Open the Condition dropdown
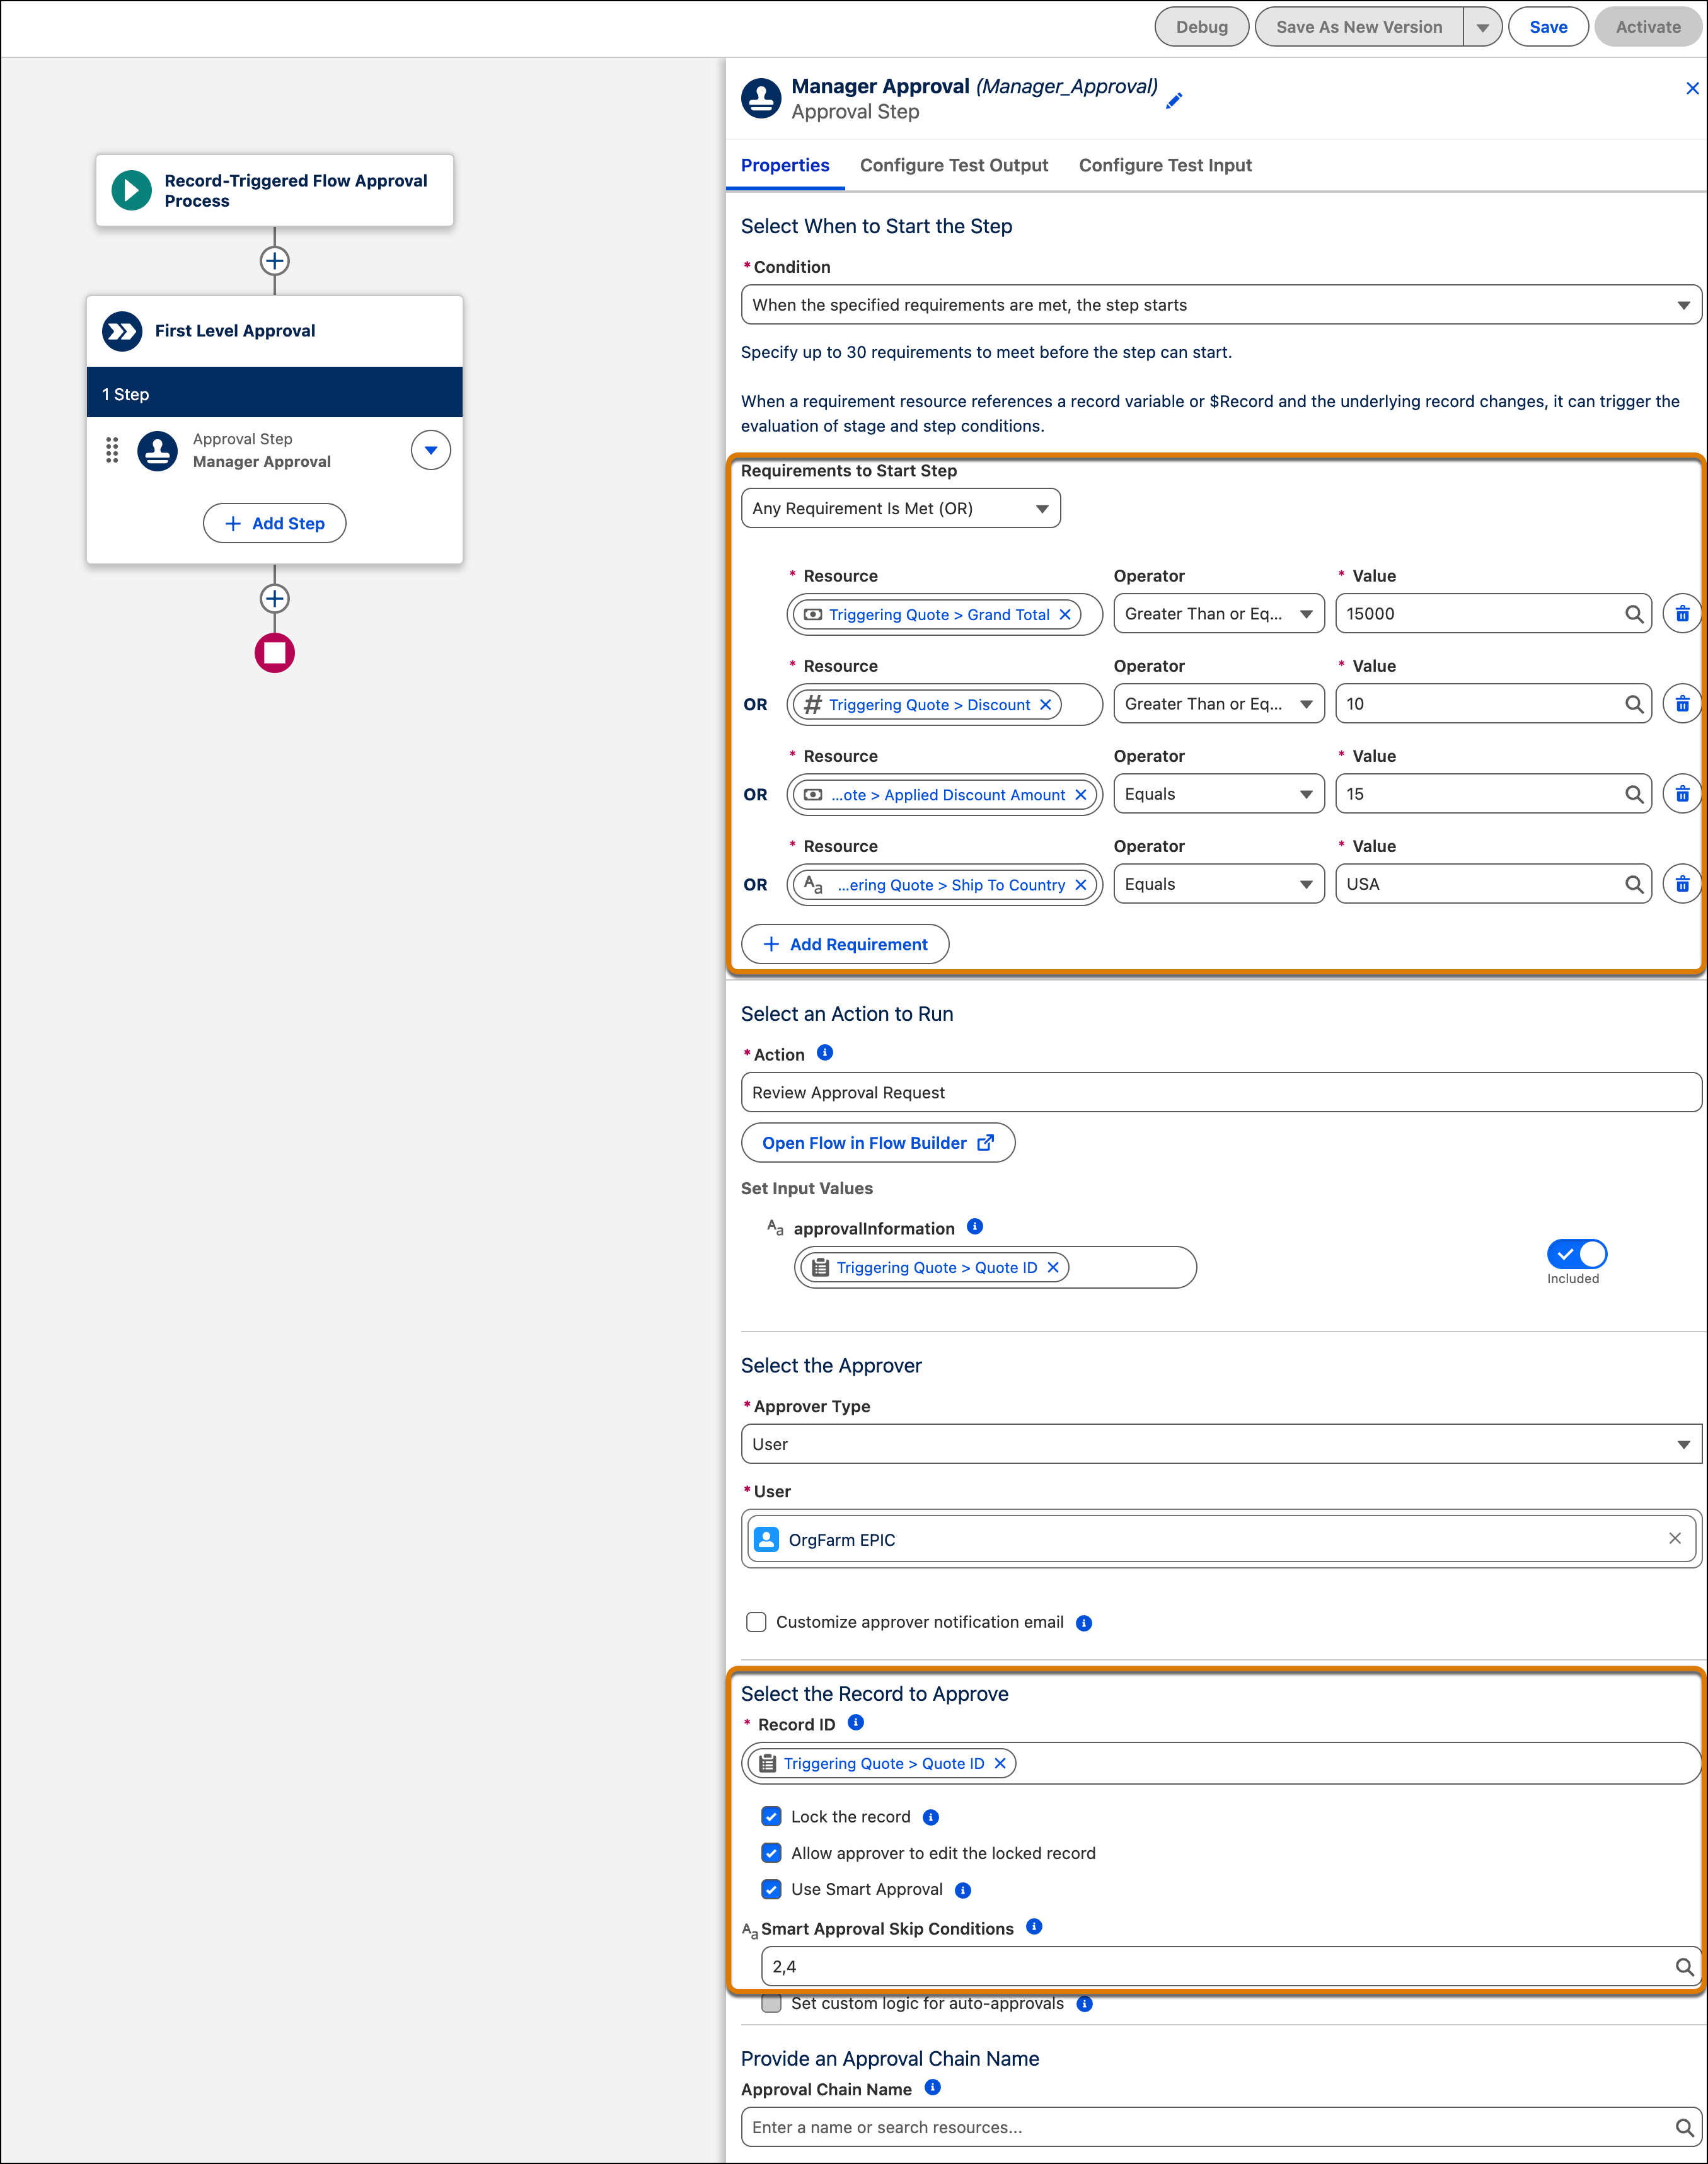This screenshot has width=1708, height=2164. (x=1221, y=305)
